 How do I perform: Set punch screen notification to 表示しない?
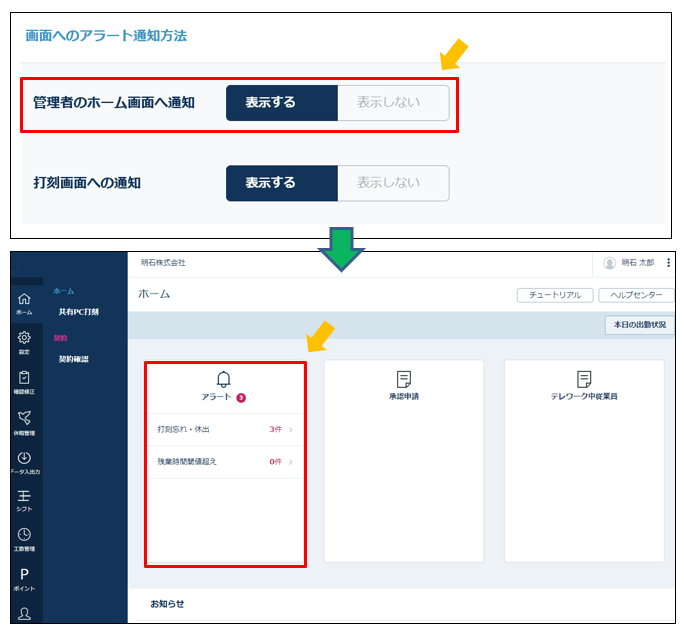click(393, 183)
